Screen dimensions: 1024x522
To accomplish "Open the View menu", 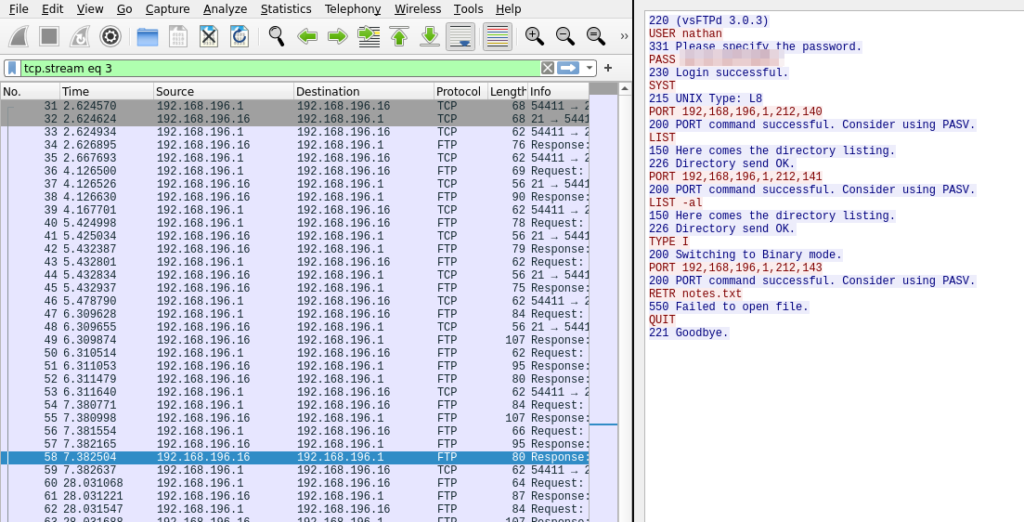I will [89, 9].
